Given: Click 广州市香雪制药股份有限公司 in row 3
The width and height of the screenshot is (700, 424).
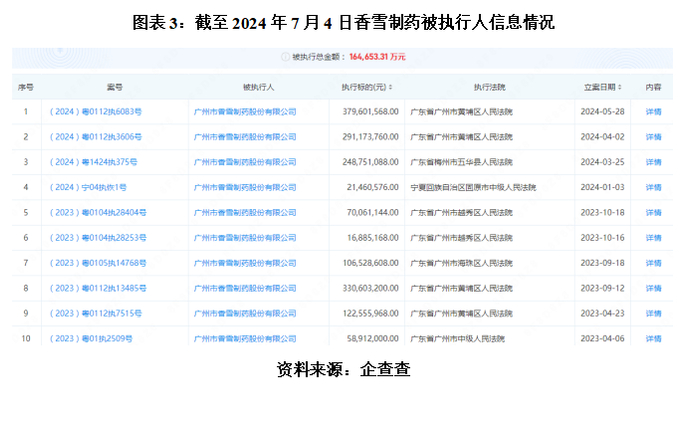Looking at the screenshot, I should coord(245,162).
